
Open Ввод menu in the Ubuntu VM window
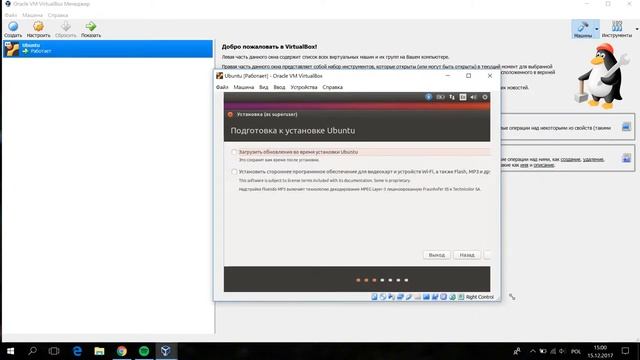coord(279,87)
